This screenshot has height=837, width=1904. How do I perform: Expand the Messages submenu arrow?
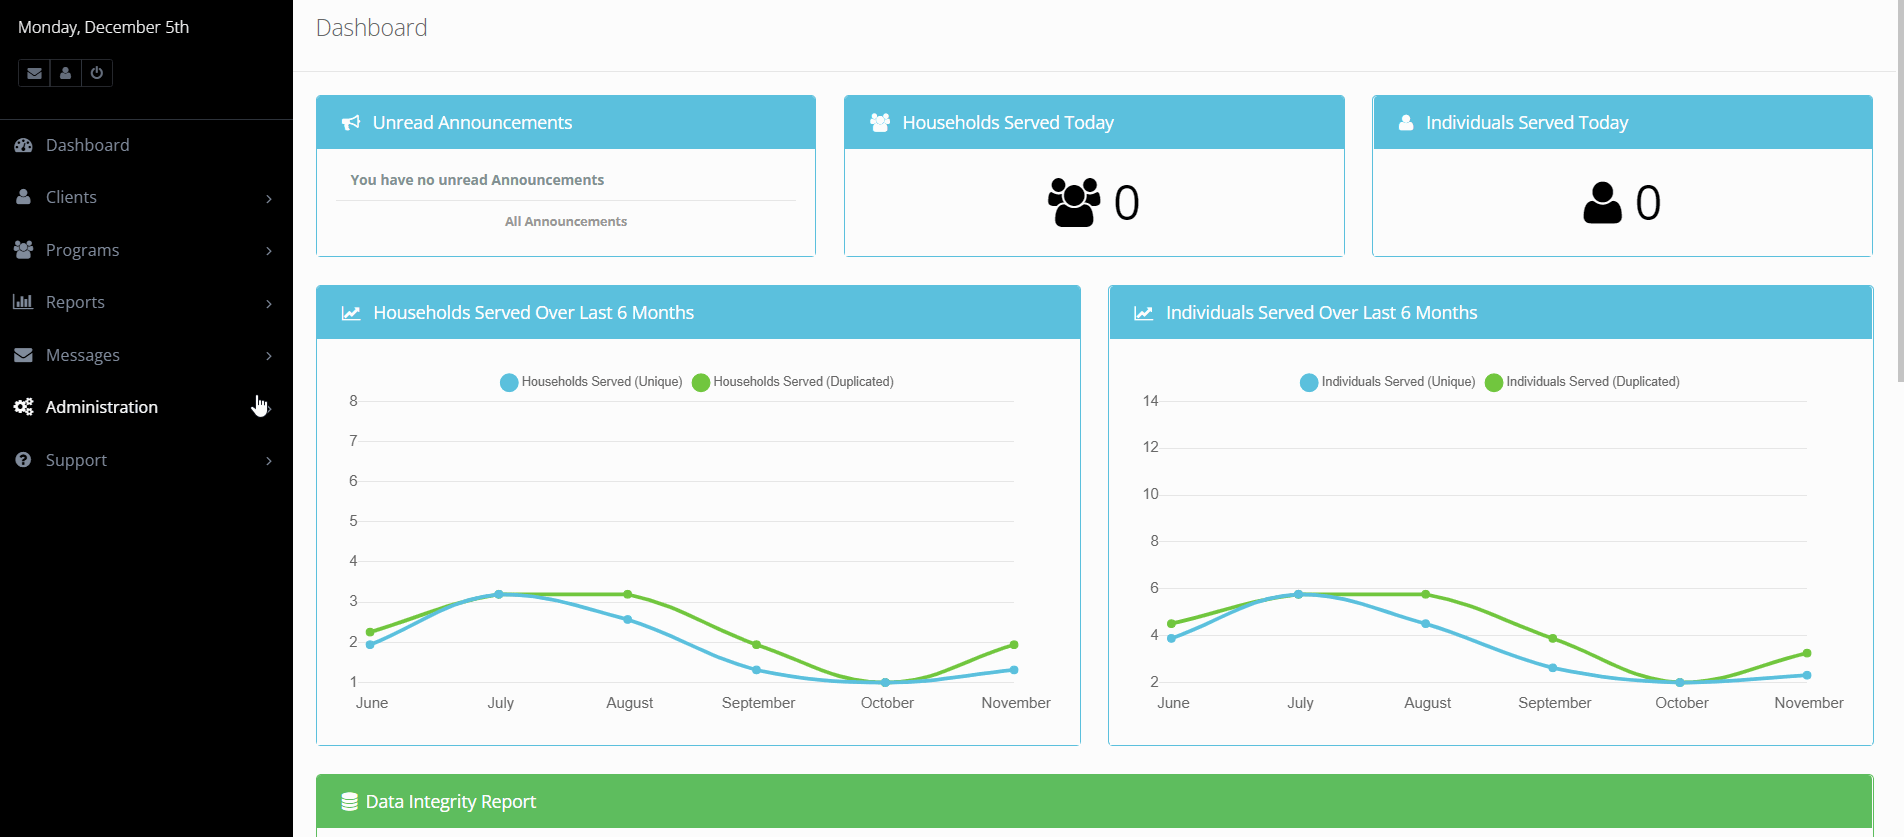tap(268, 355)
